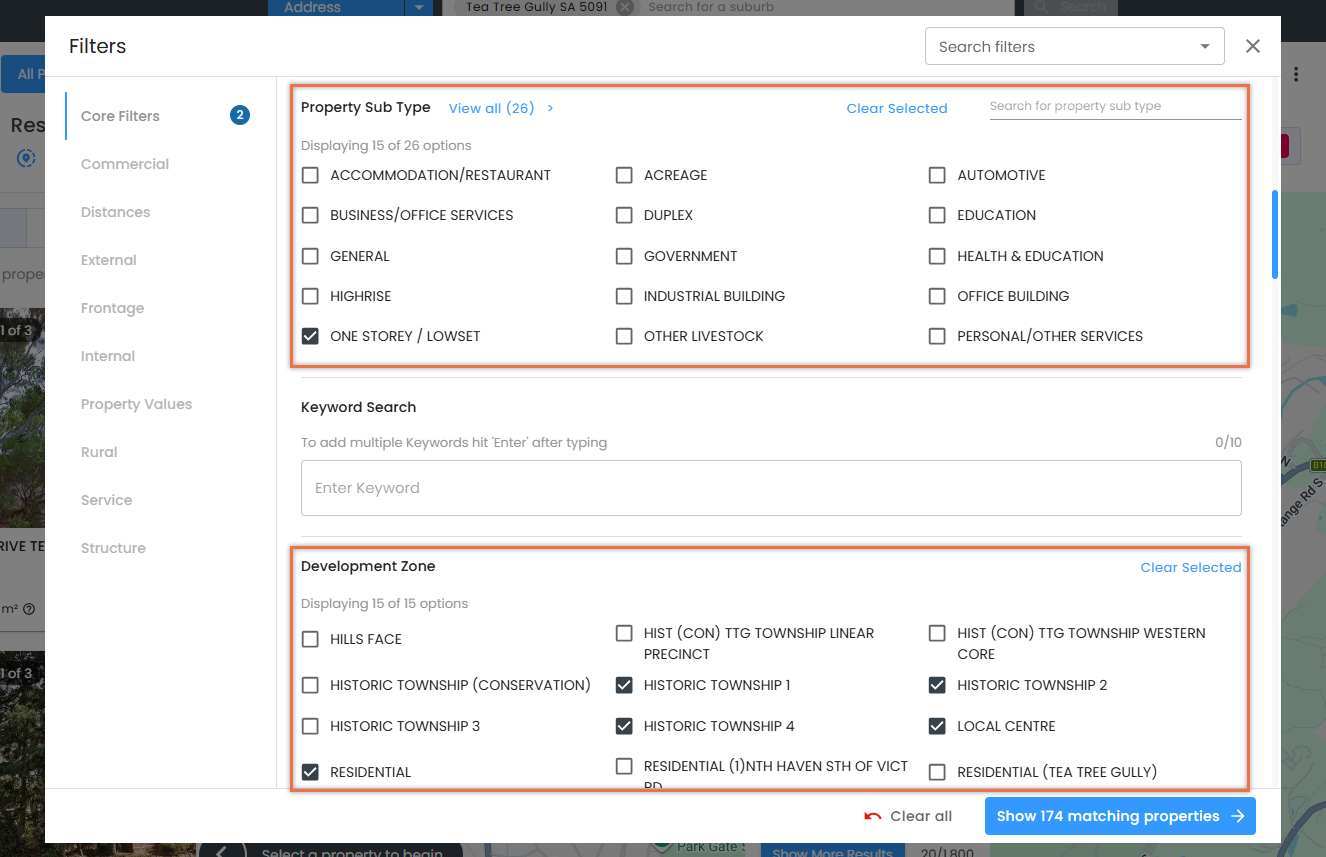Click the three-dot menu icon behind dialog

1296,74
